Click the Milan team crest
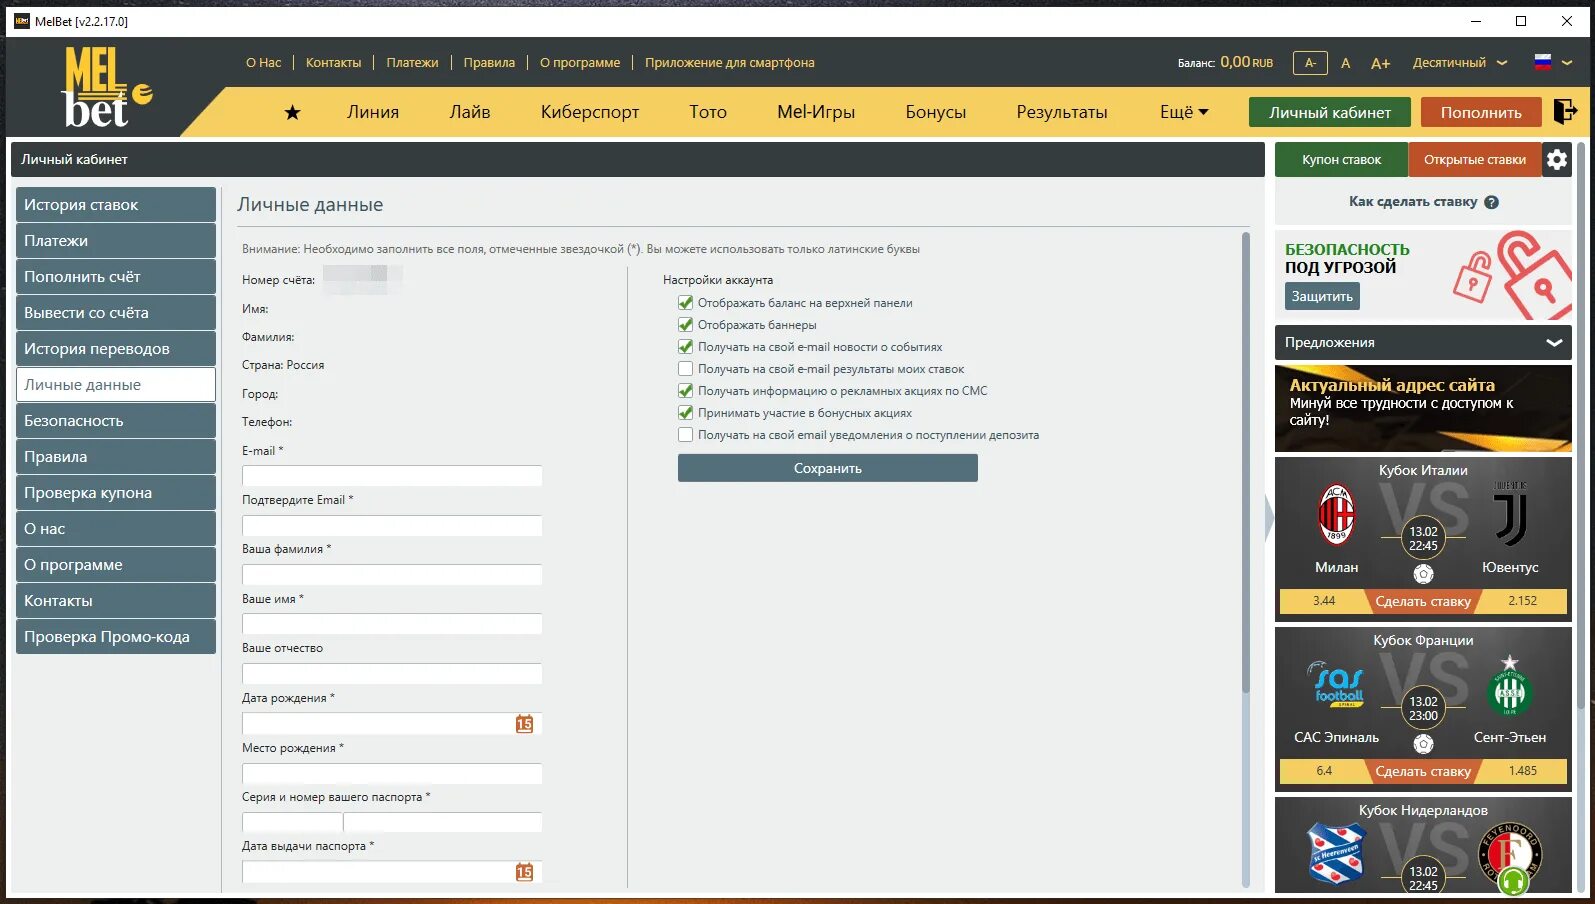Screen dimensions: 1595x904 tap(1336, 514)
